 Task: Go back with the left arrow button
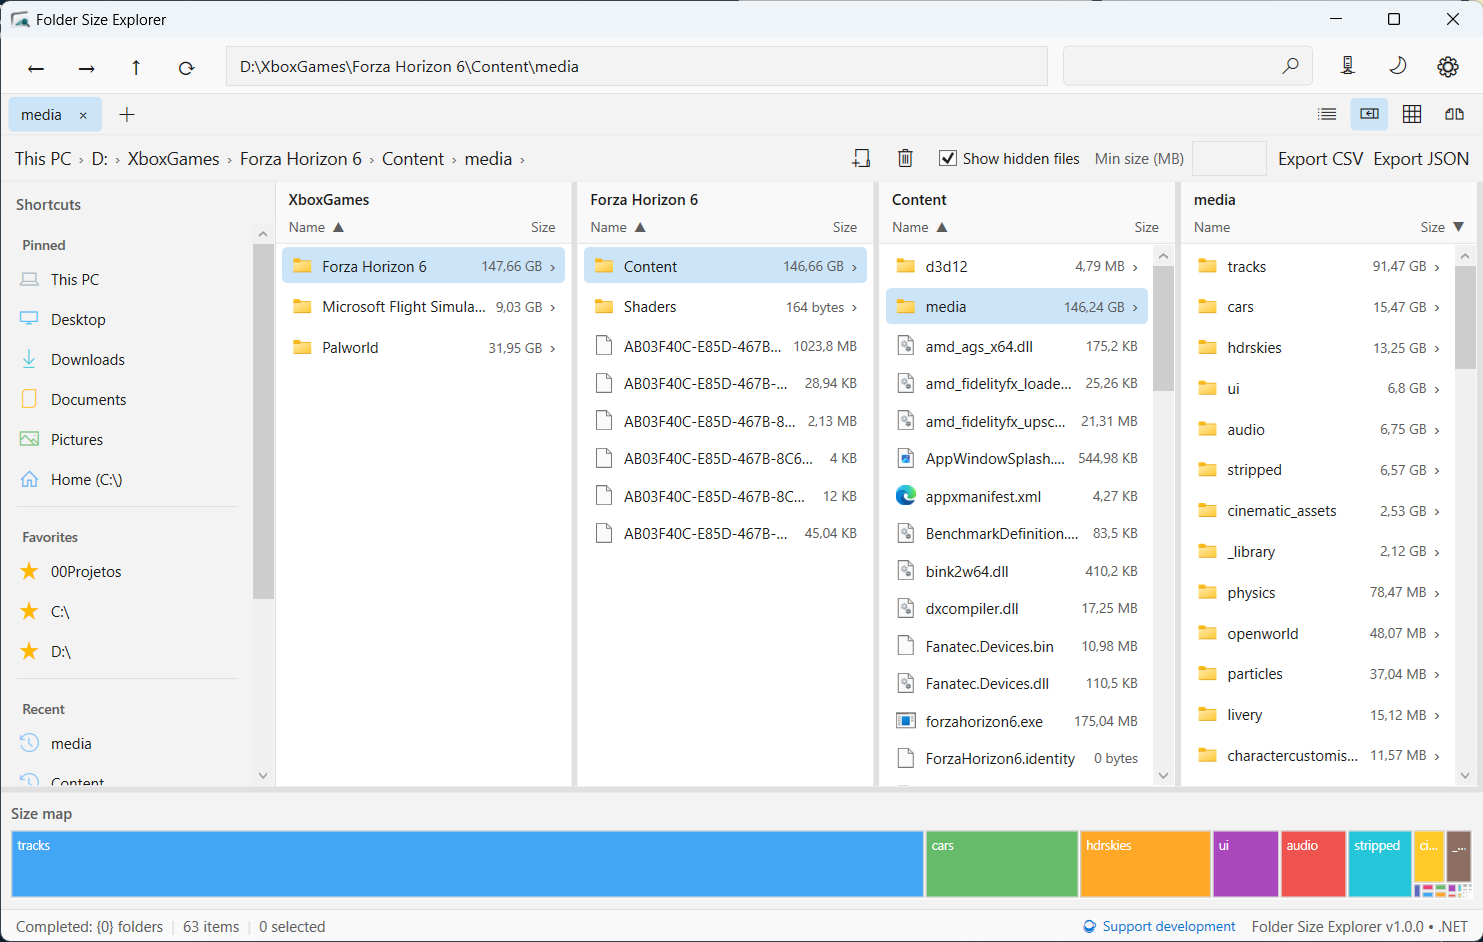[36, 68]
